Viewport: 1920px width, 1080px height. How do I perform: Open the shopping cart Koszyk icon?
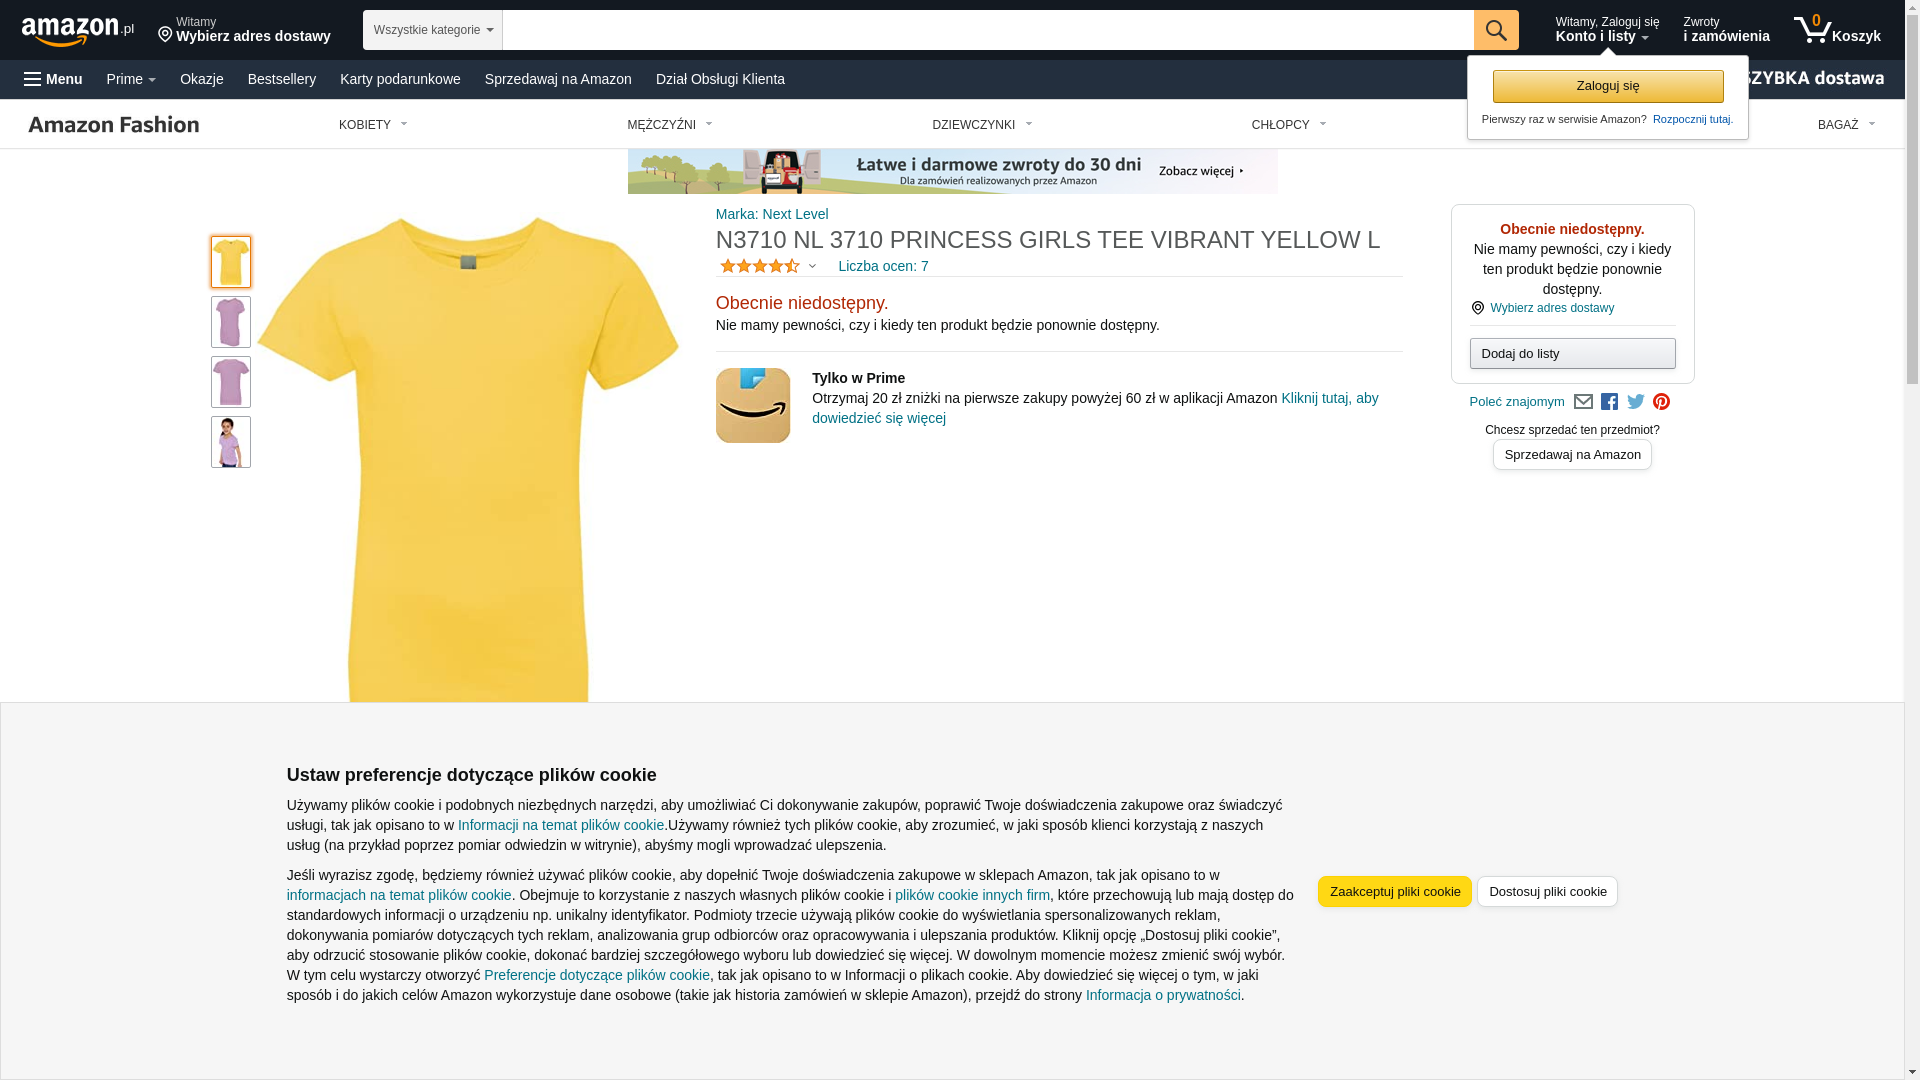tap(1836, 30)
